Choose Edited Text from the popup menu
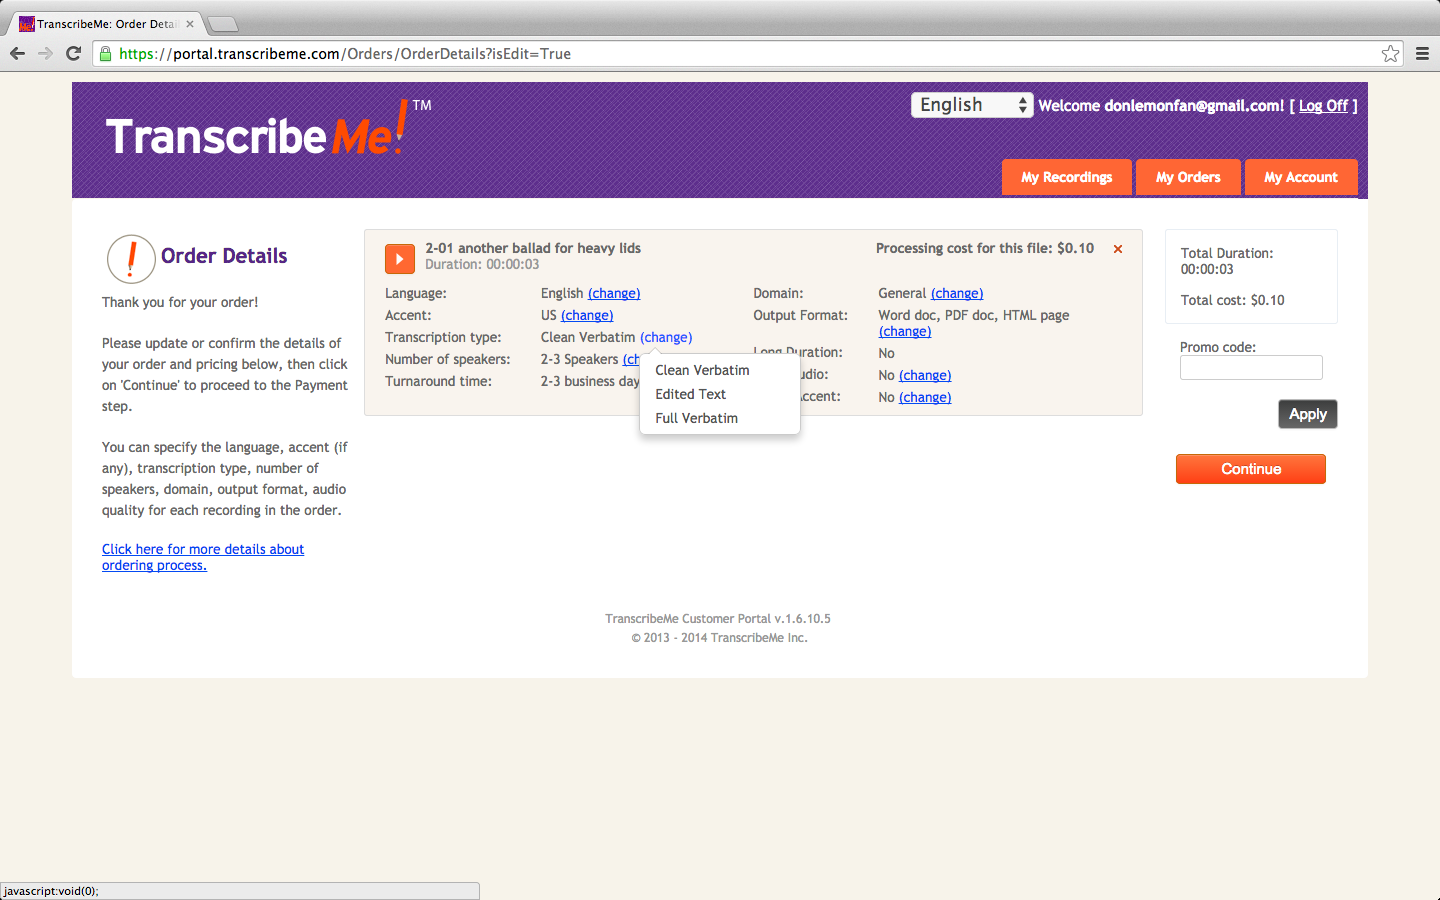 pos(690,394)
